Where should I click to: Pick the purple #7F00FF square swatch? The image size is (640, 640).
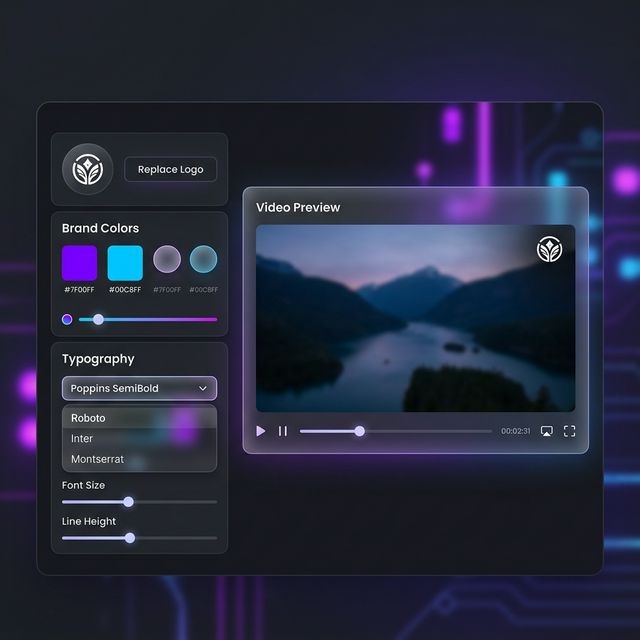click(x=79, y=263)
